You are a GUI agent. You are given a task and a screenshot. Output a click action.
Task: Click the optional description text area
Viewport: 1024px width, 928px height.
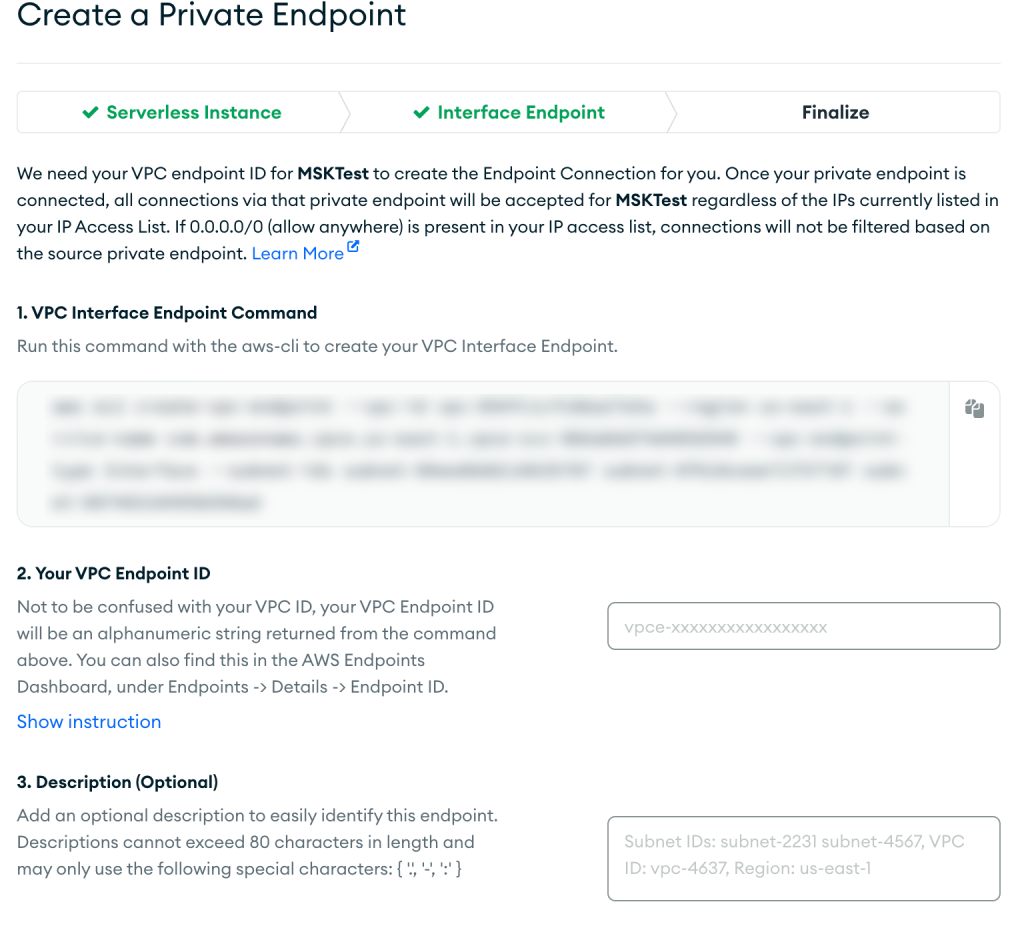click(803, 858)
